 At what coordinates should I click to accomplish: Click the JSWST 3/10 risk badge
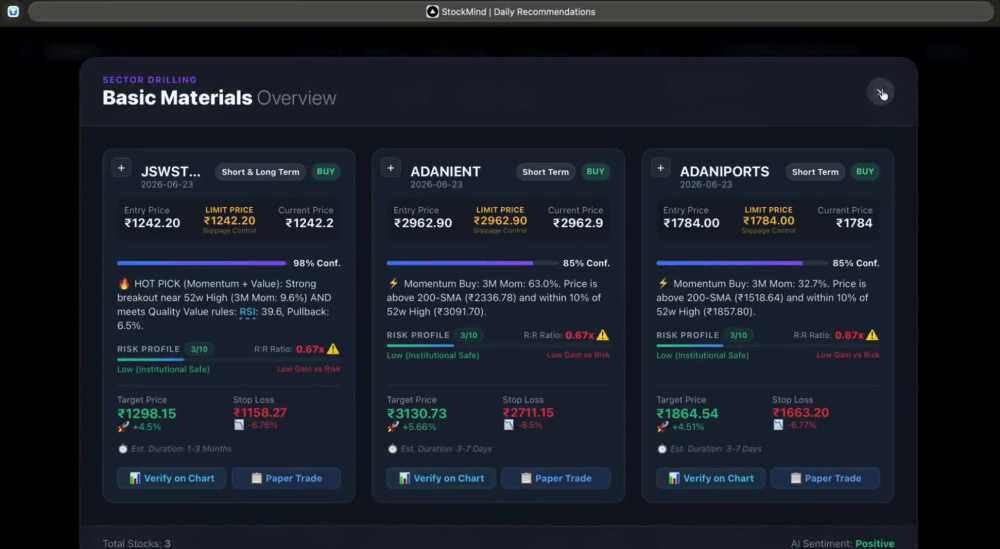[200, 349]
